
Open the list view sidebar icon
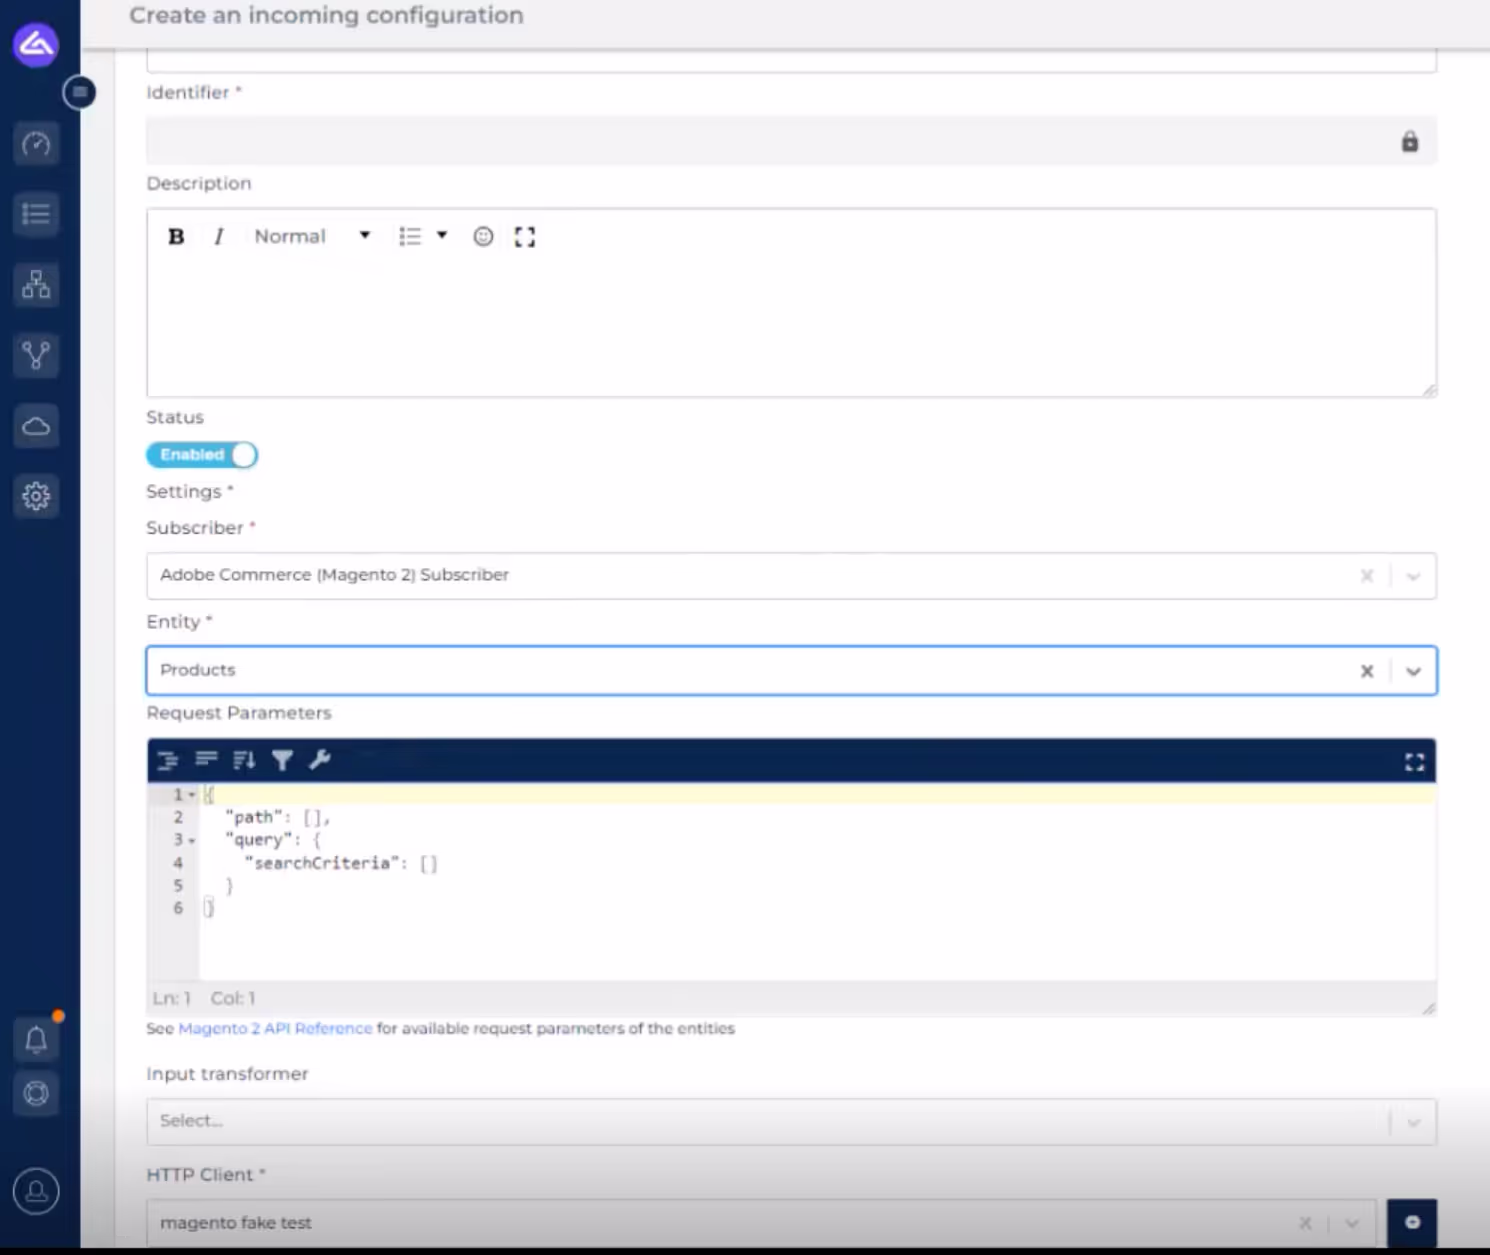point(36,214)
